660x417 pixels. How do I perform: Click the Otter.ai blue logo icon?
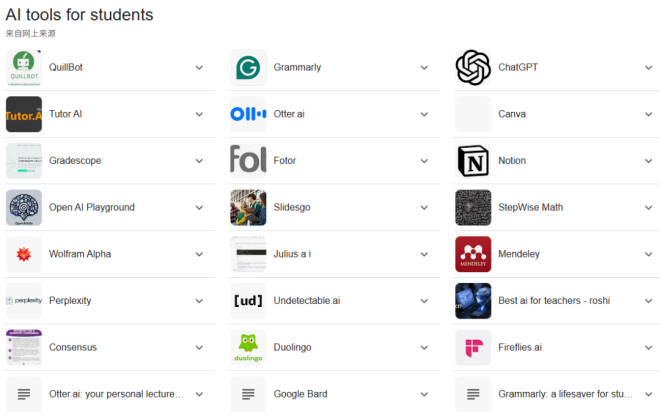pos(248,114)
